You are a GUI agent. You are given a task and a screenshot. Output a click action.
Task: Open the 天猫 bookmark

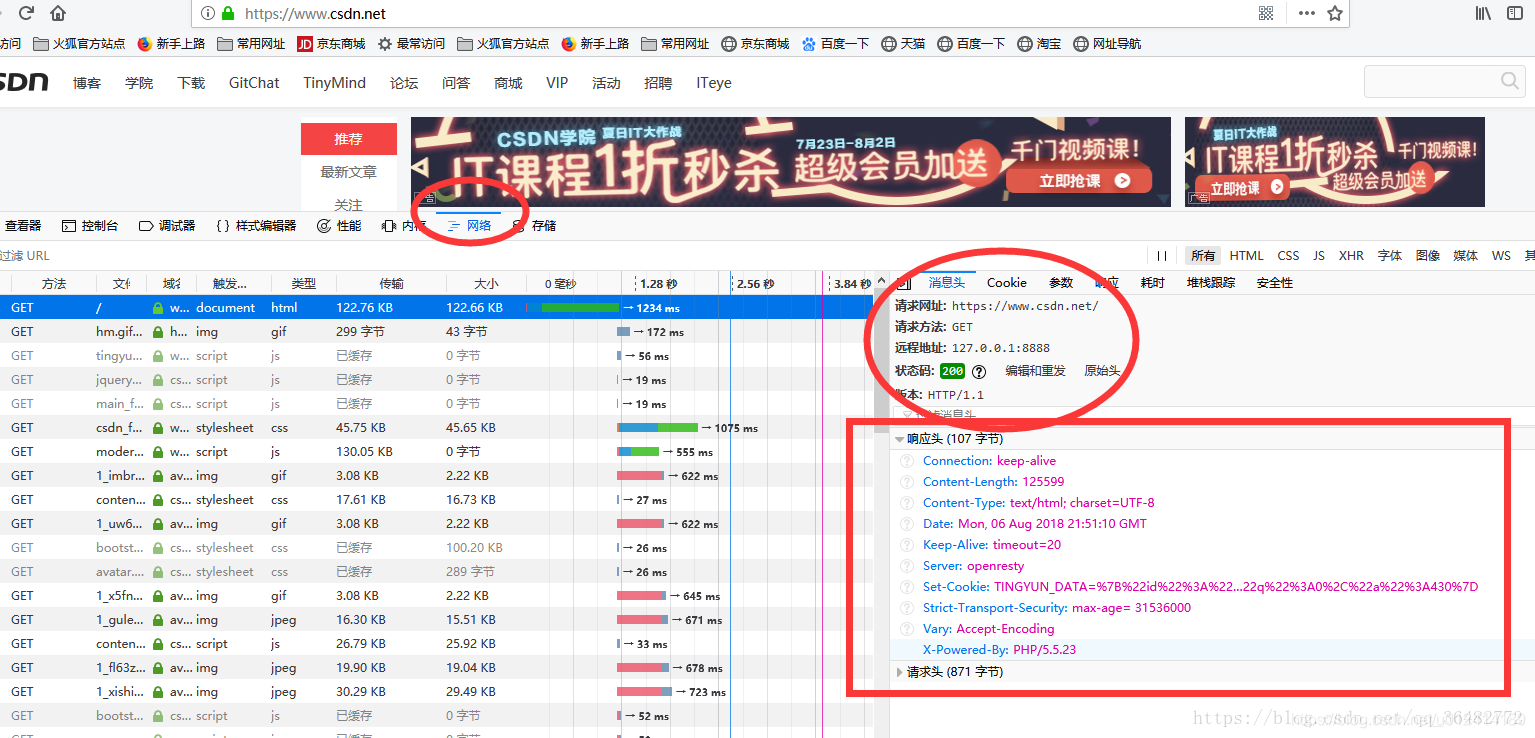(903, 44)
